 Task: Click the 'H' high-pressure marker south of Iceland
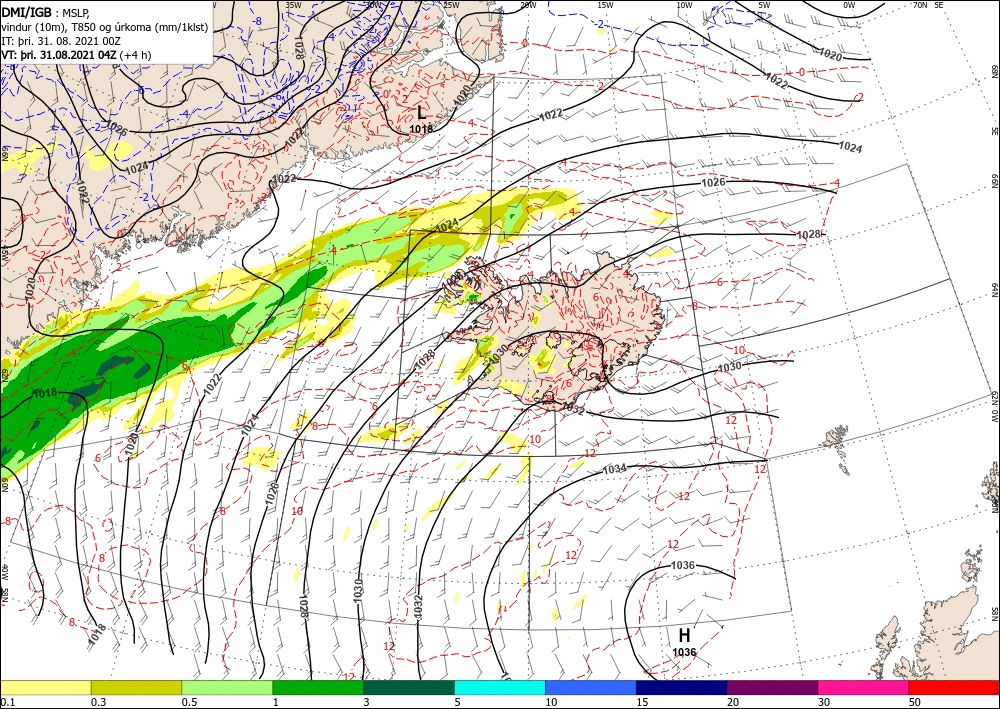pyautogui.click(x=684, y=636)
